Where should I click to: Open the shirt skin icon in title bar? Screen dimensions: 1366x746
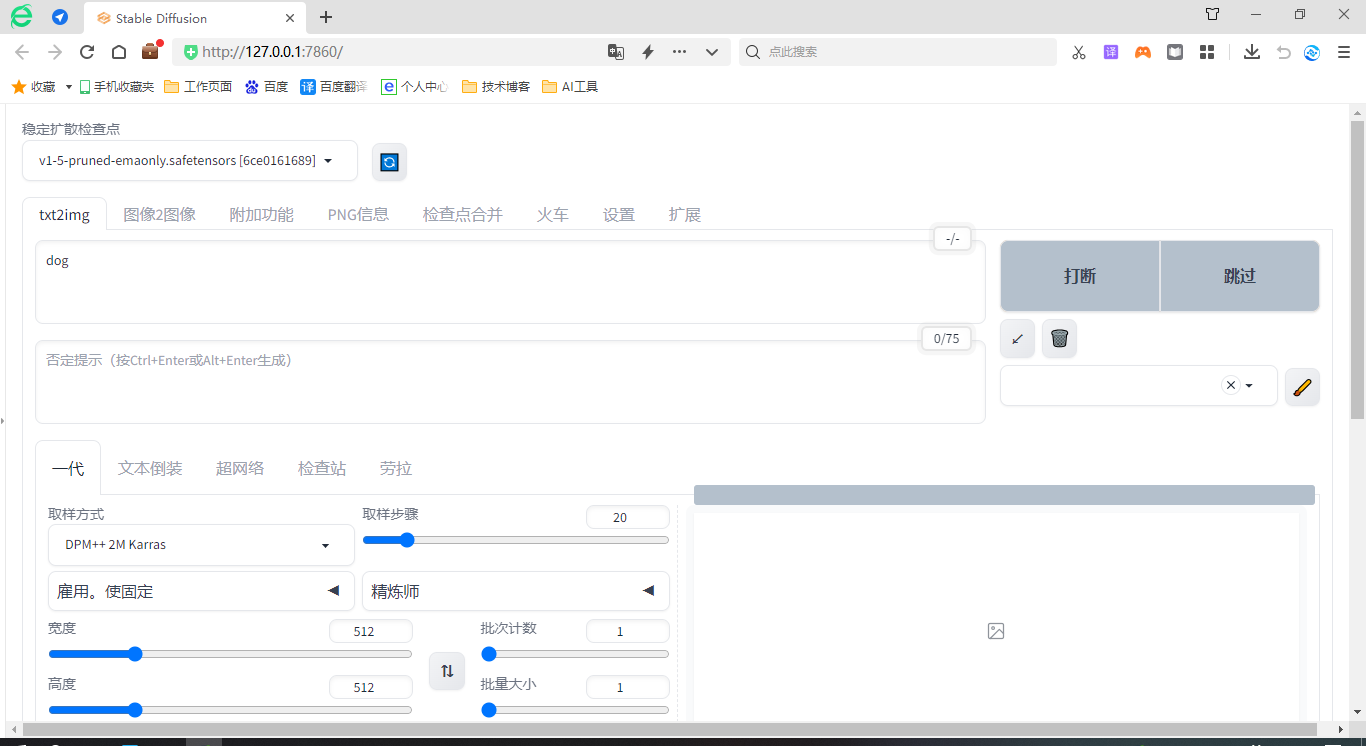click(1213, 14)
